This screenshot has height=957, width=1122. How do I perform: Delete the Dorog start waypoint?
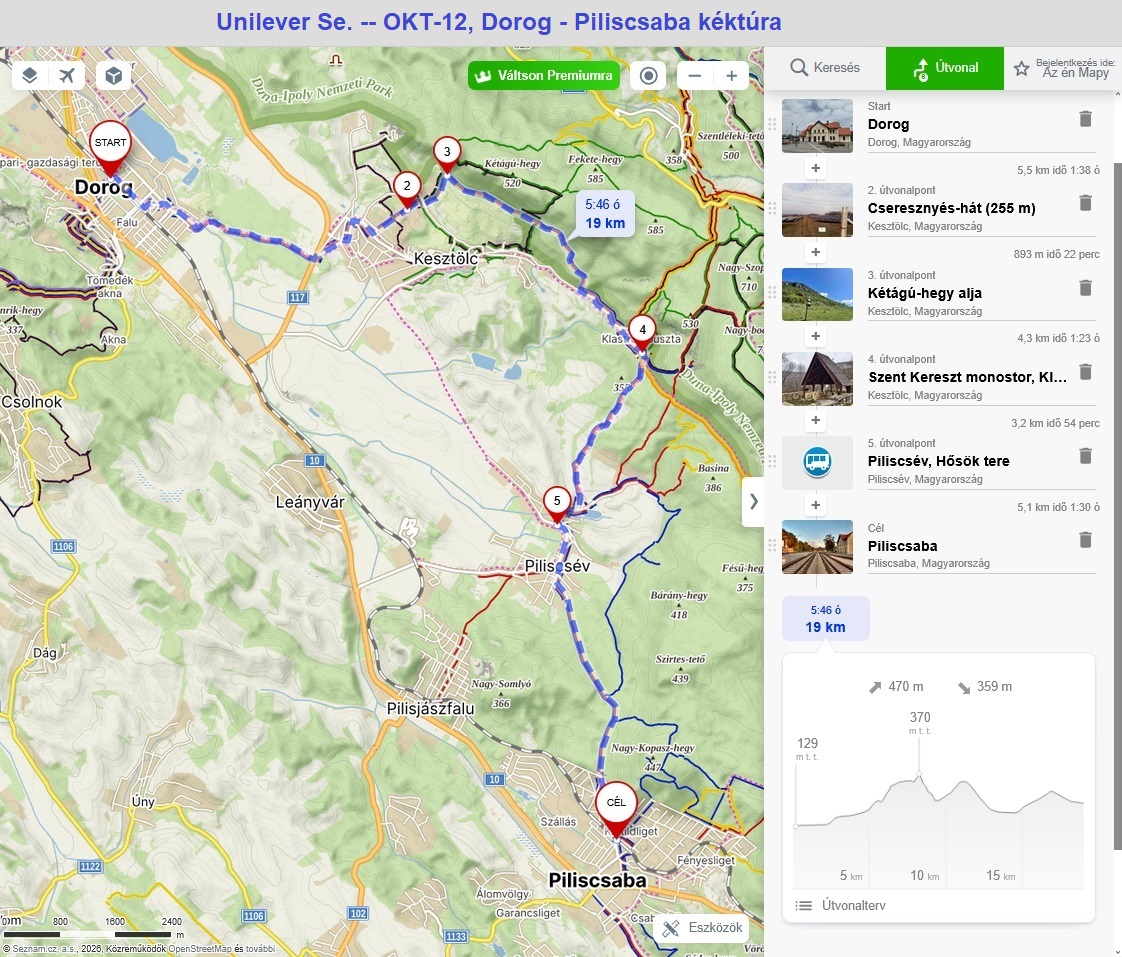pyautogui.click(x=1085, y=119)
